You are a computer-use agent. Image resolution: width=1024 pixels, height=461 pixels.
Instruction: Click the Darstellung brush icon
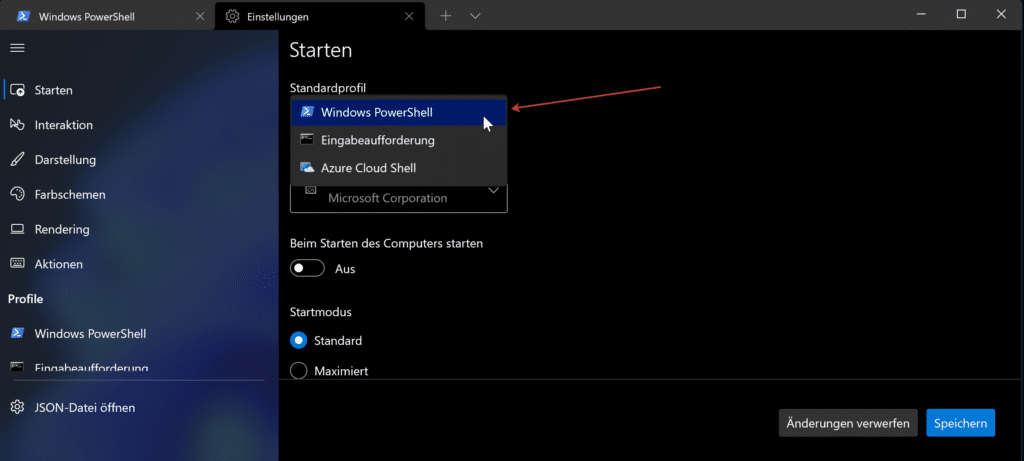[17, 160]
